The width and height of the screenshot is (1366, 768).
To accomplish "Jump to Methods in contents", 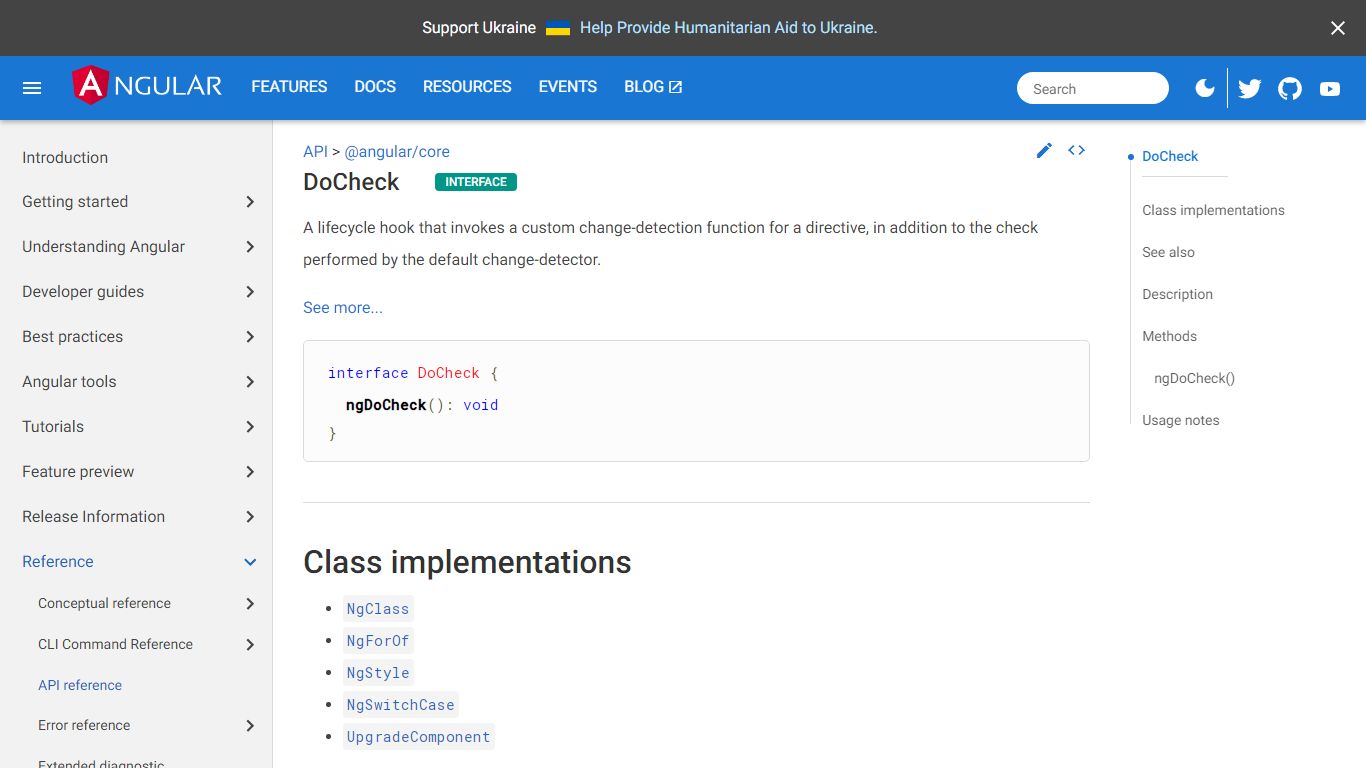I will click(x=1169, y=336).
